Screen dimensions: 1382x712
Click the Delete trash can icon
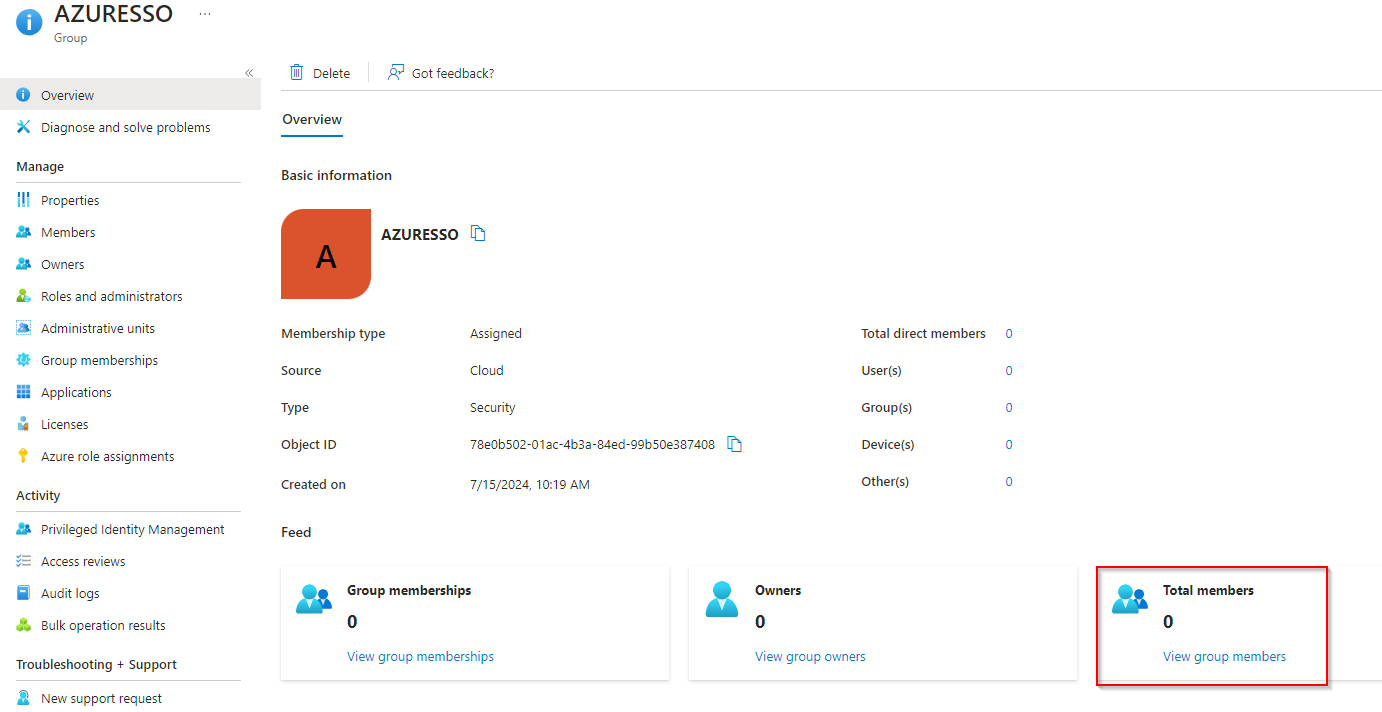tap(296, 72)
